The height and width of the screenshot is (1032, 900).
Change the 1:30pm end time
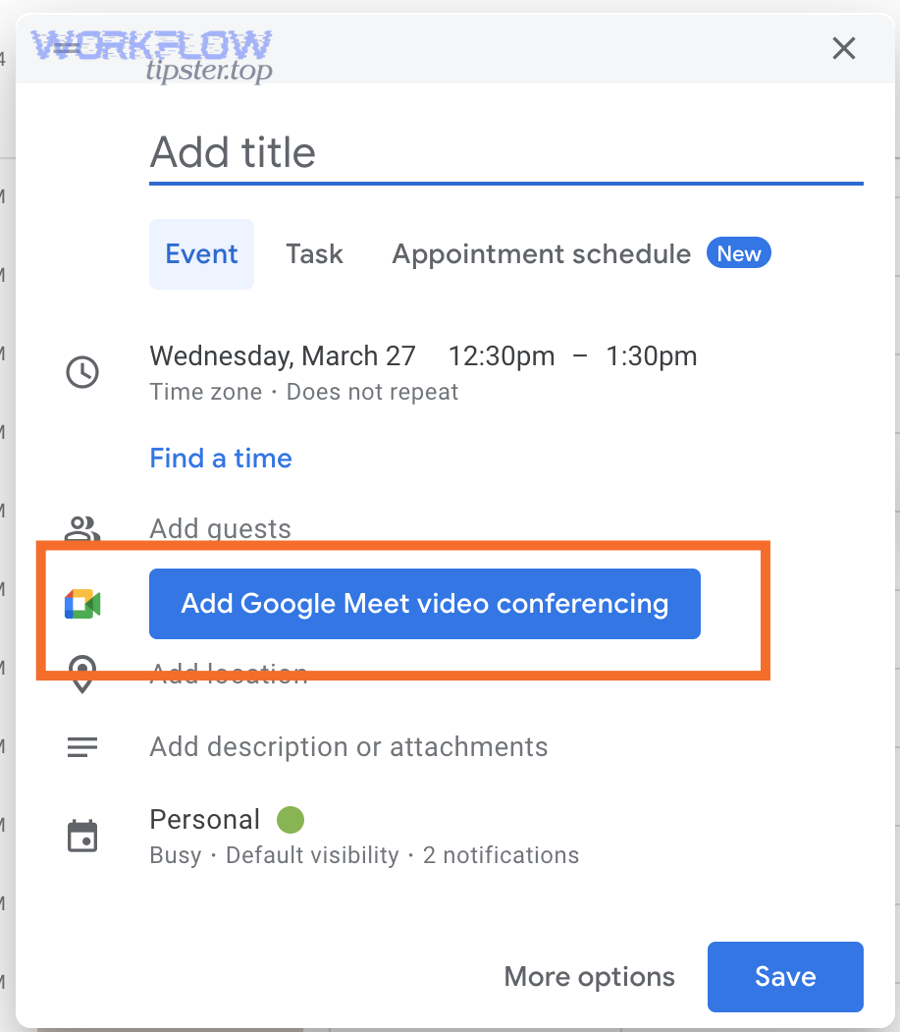coord(651,356)
